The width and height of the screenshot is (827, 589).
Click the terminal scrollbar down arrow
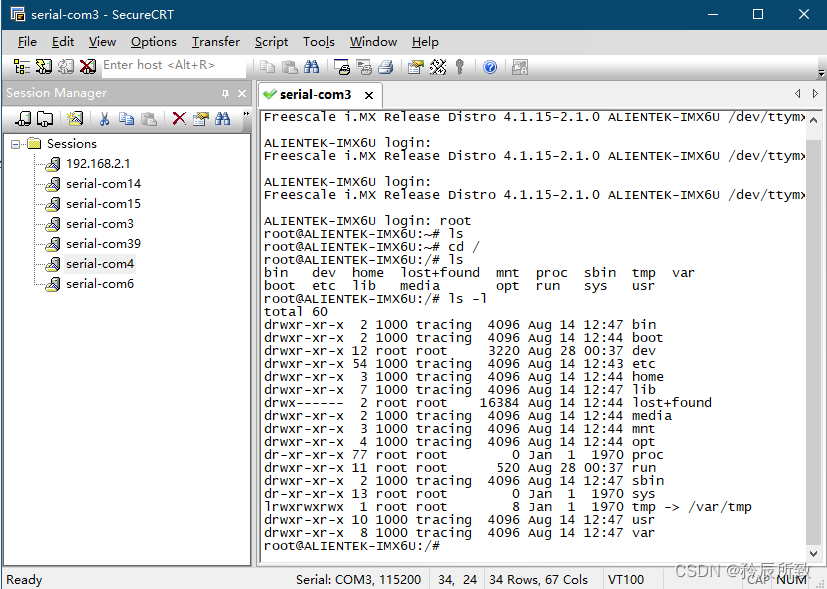click(x=813, y=553)
